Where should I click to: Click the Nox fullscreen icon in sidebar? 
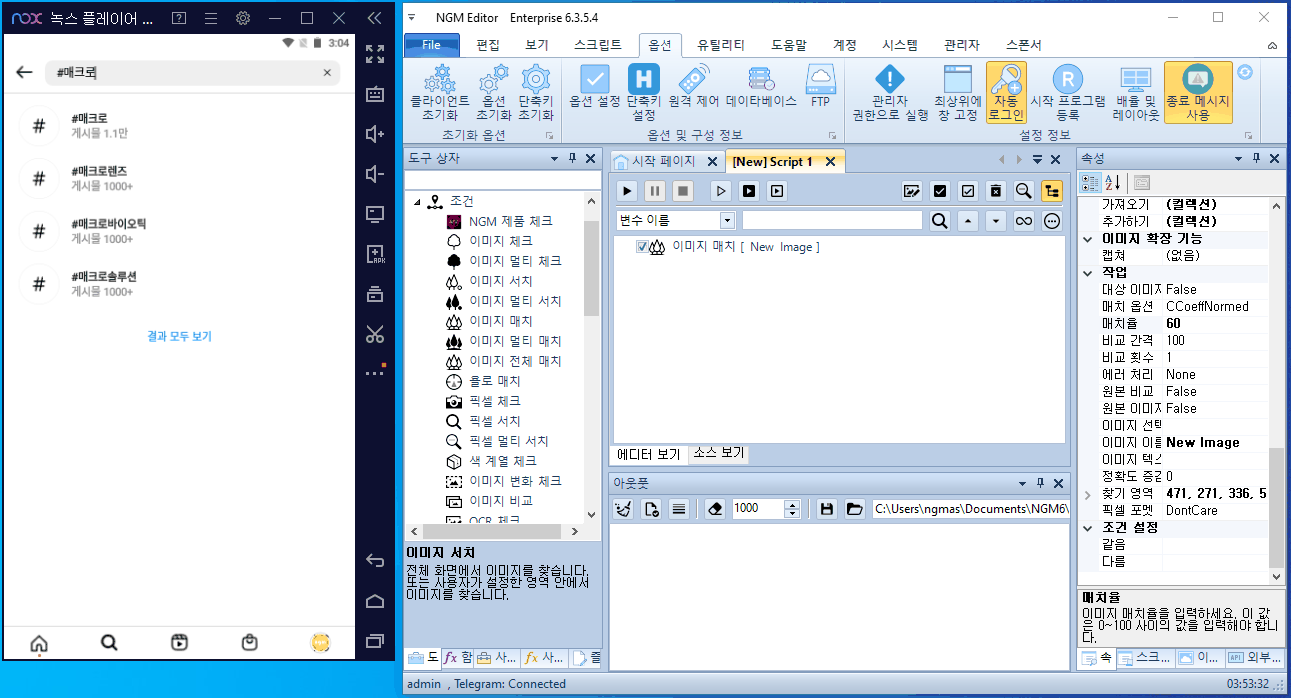[375, 54]
